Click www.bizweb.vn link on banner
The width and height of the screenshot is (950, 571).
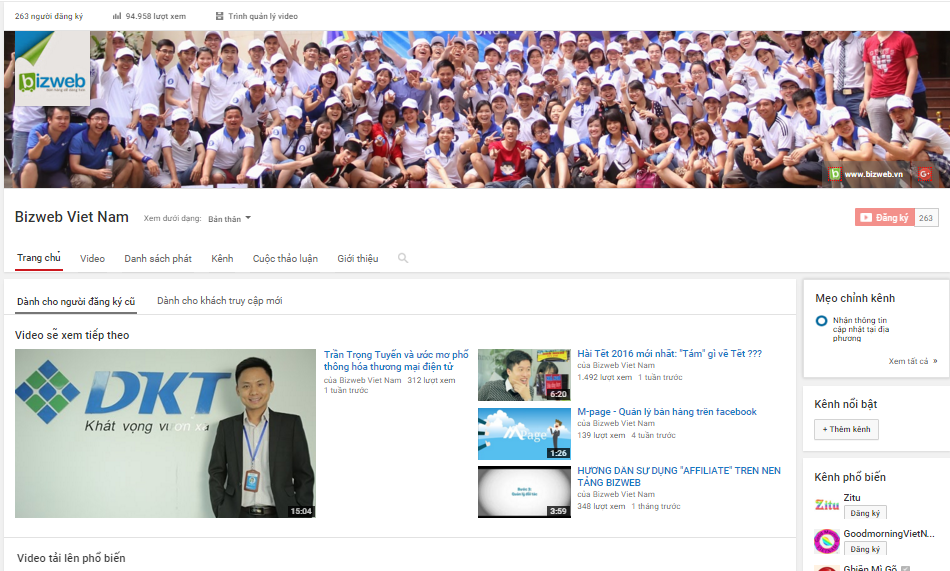pyautogui.click(x=874, y=174)
